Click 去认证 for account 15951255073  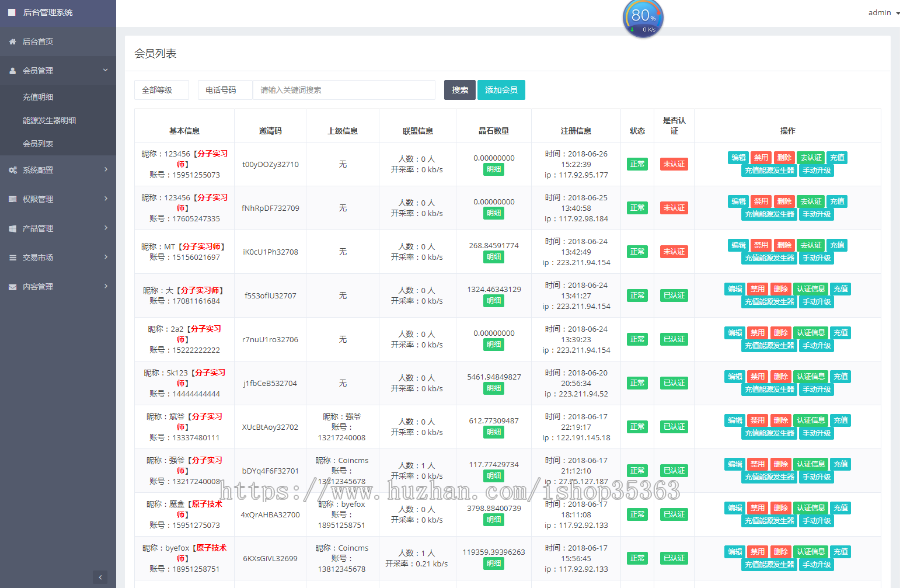[x=811, y=157]
